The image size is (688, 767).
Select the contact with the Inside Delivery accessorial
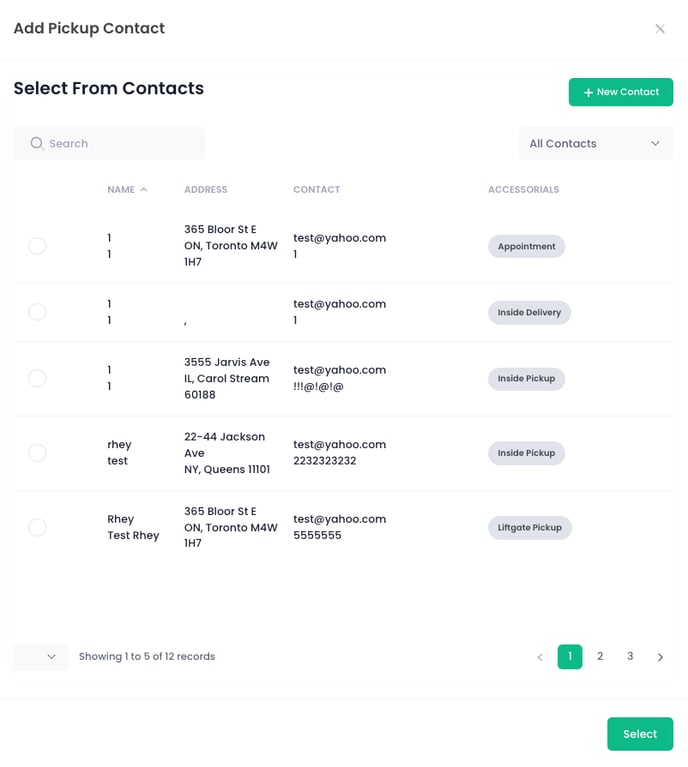coord(37,312)
